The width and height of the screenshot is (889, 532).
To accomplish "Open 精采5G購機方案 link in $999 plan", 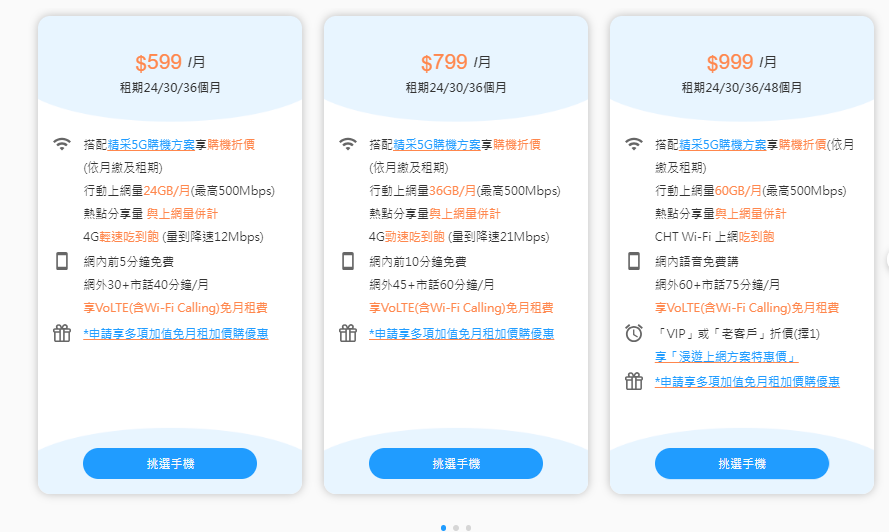I will click(723, 145).
